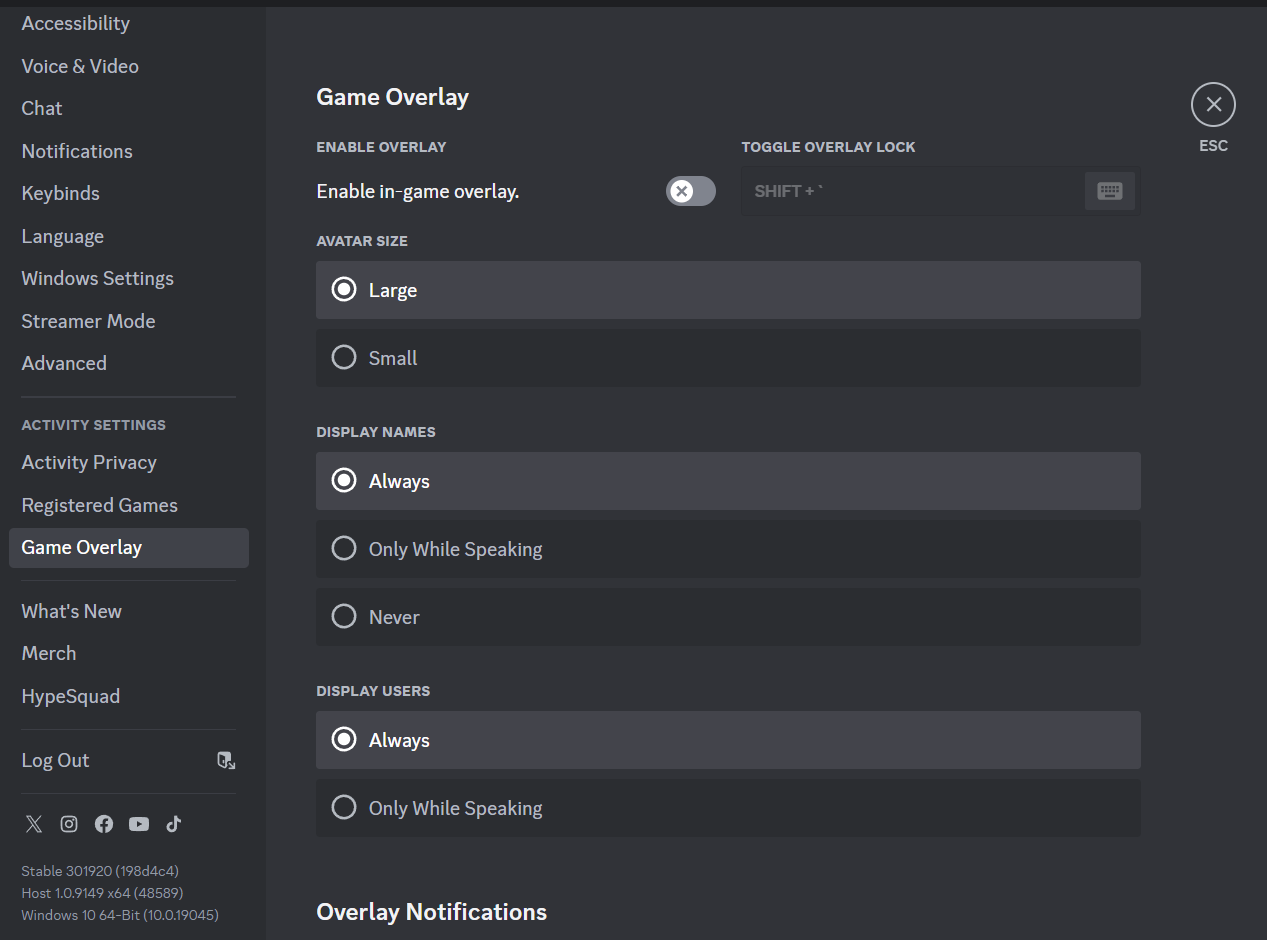Open HypeSquad page
1267x940 pixels.
point(129,696)
